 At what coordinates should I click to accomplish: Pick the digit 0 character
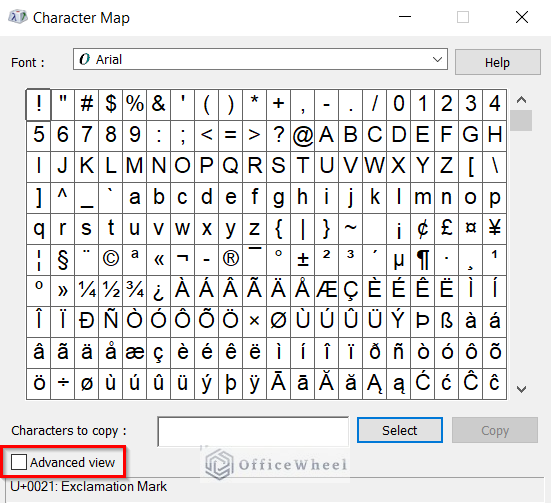click(x=398, y=105)
